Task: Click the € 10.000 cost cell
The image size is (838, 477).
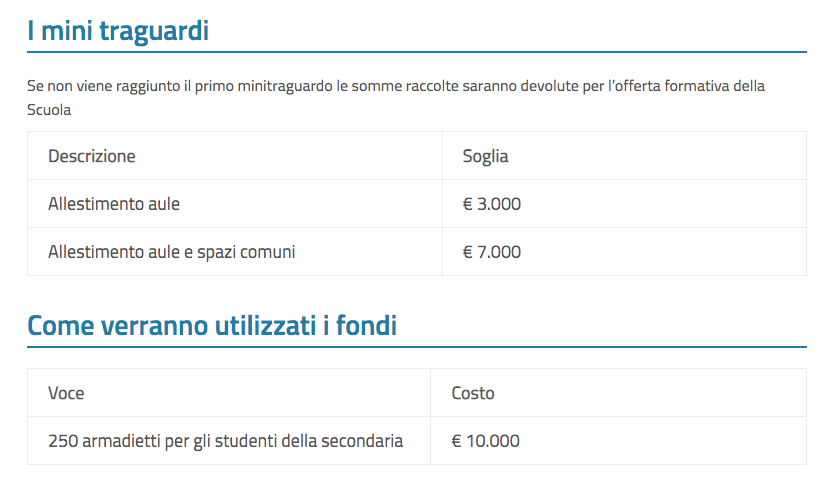Action: [x=485, y=441]
